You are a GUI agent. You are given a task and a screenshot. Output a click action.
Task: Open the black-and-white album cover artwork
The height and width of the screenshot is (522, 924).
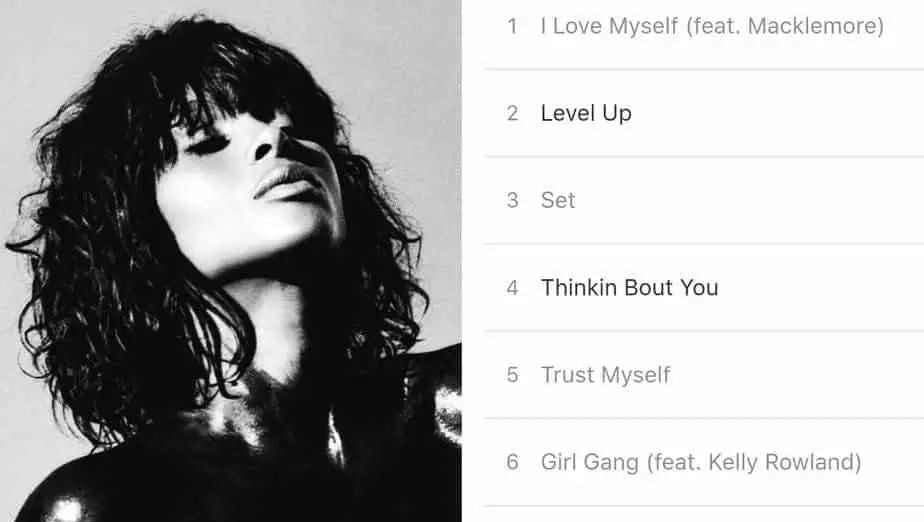pos(230,261)
